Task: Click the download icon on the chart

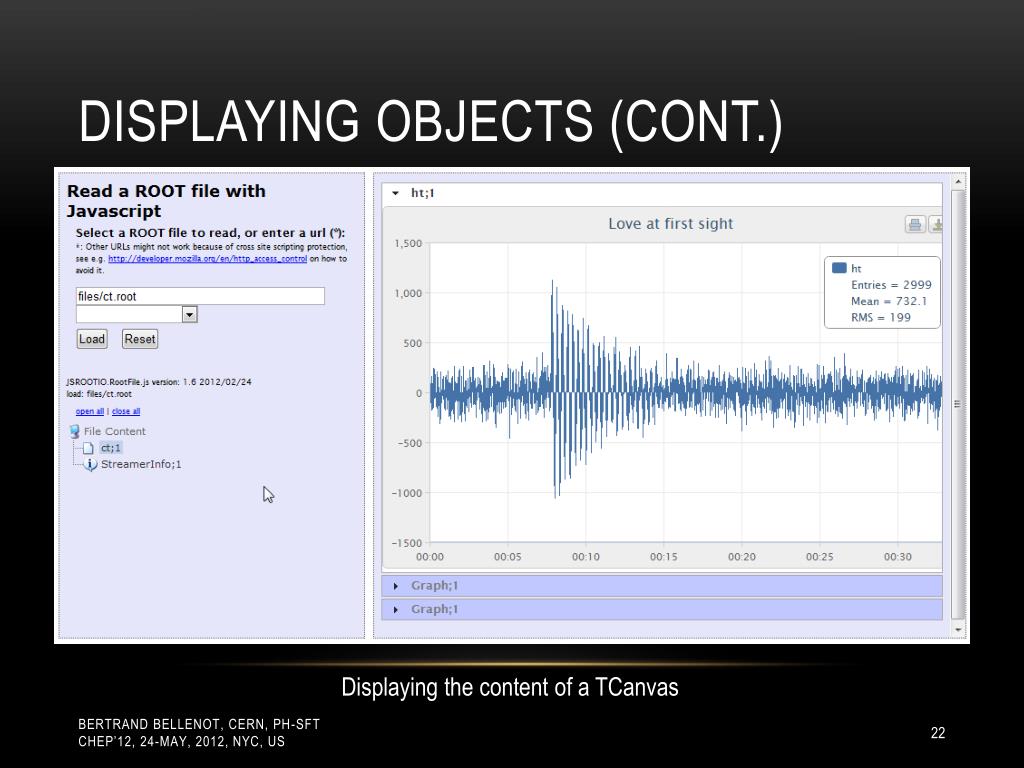Action: (x=935, y=225)
